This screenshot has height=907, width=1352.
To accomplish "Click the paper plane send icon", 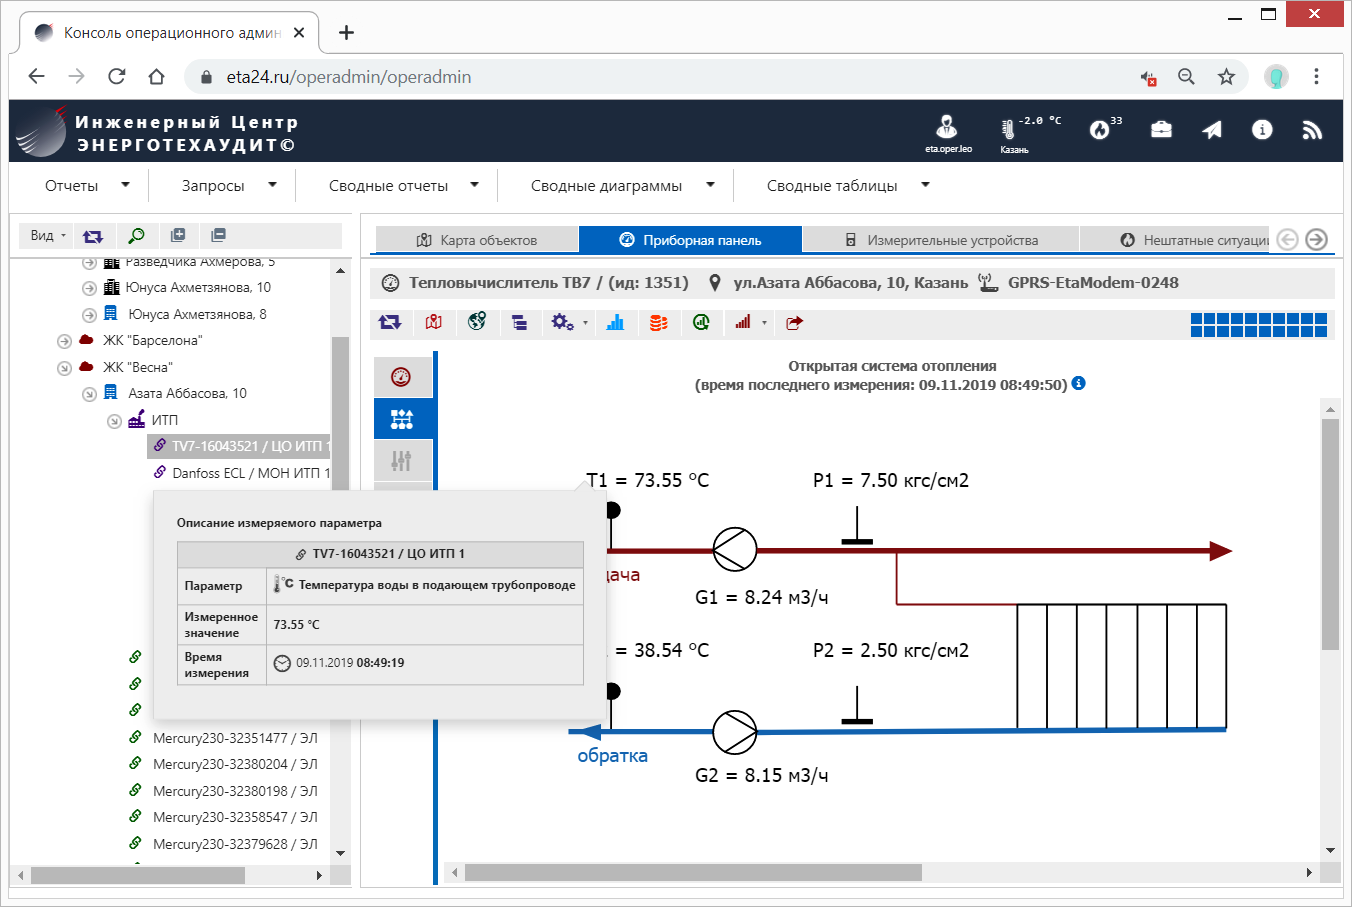I will click(1212, 130).
